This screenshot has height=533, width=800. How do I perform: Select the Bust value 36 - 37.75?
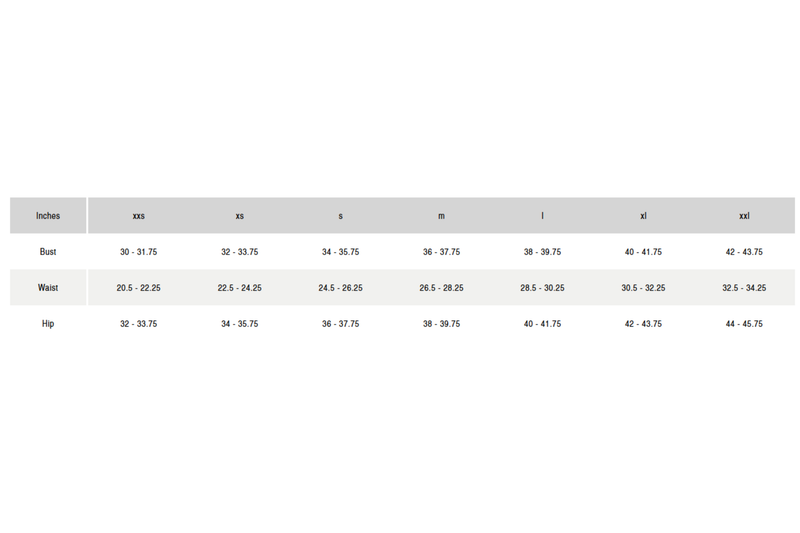[x=441, y=252]
